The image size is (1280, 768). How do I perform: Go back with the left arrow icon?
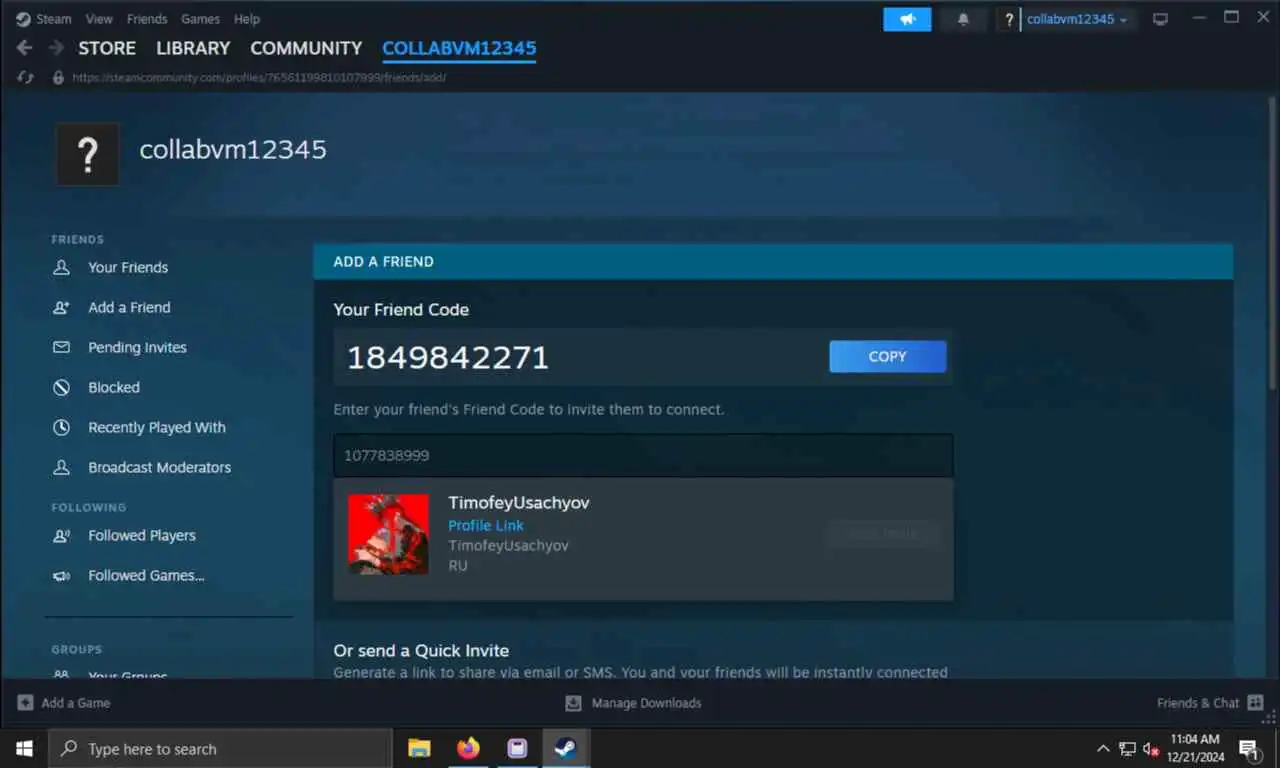click(x=24, y=48)
